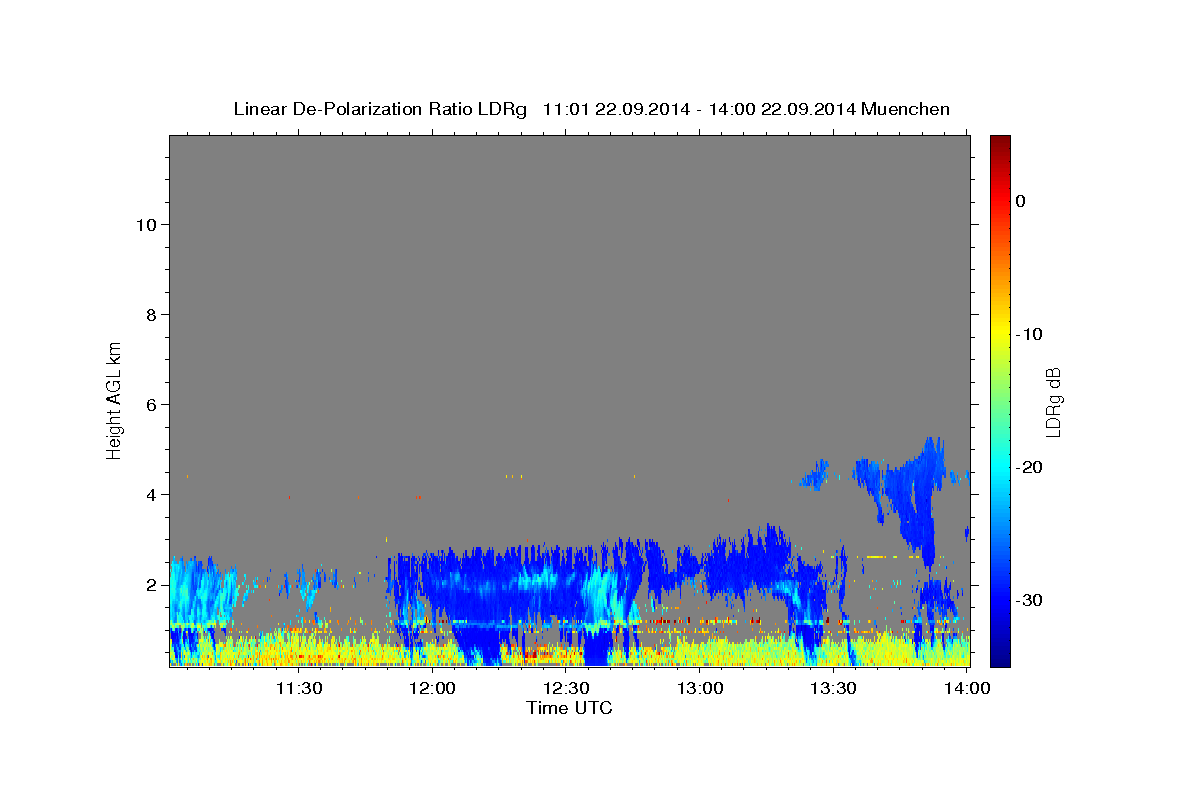This screenshot has width=1200, height=800.
Task: Click the height tick label 8
Action: [x=151, y=314]
